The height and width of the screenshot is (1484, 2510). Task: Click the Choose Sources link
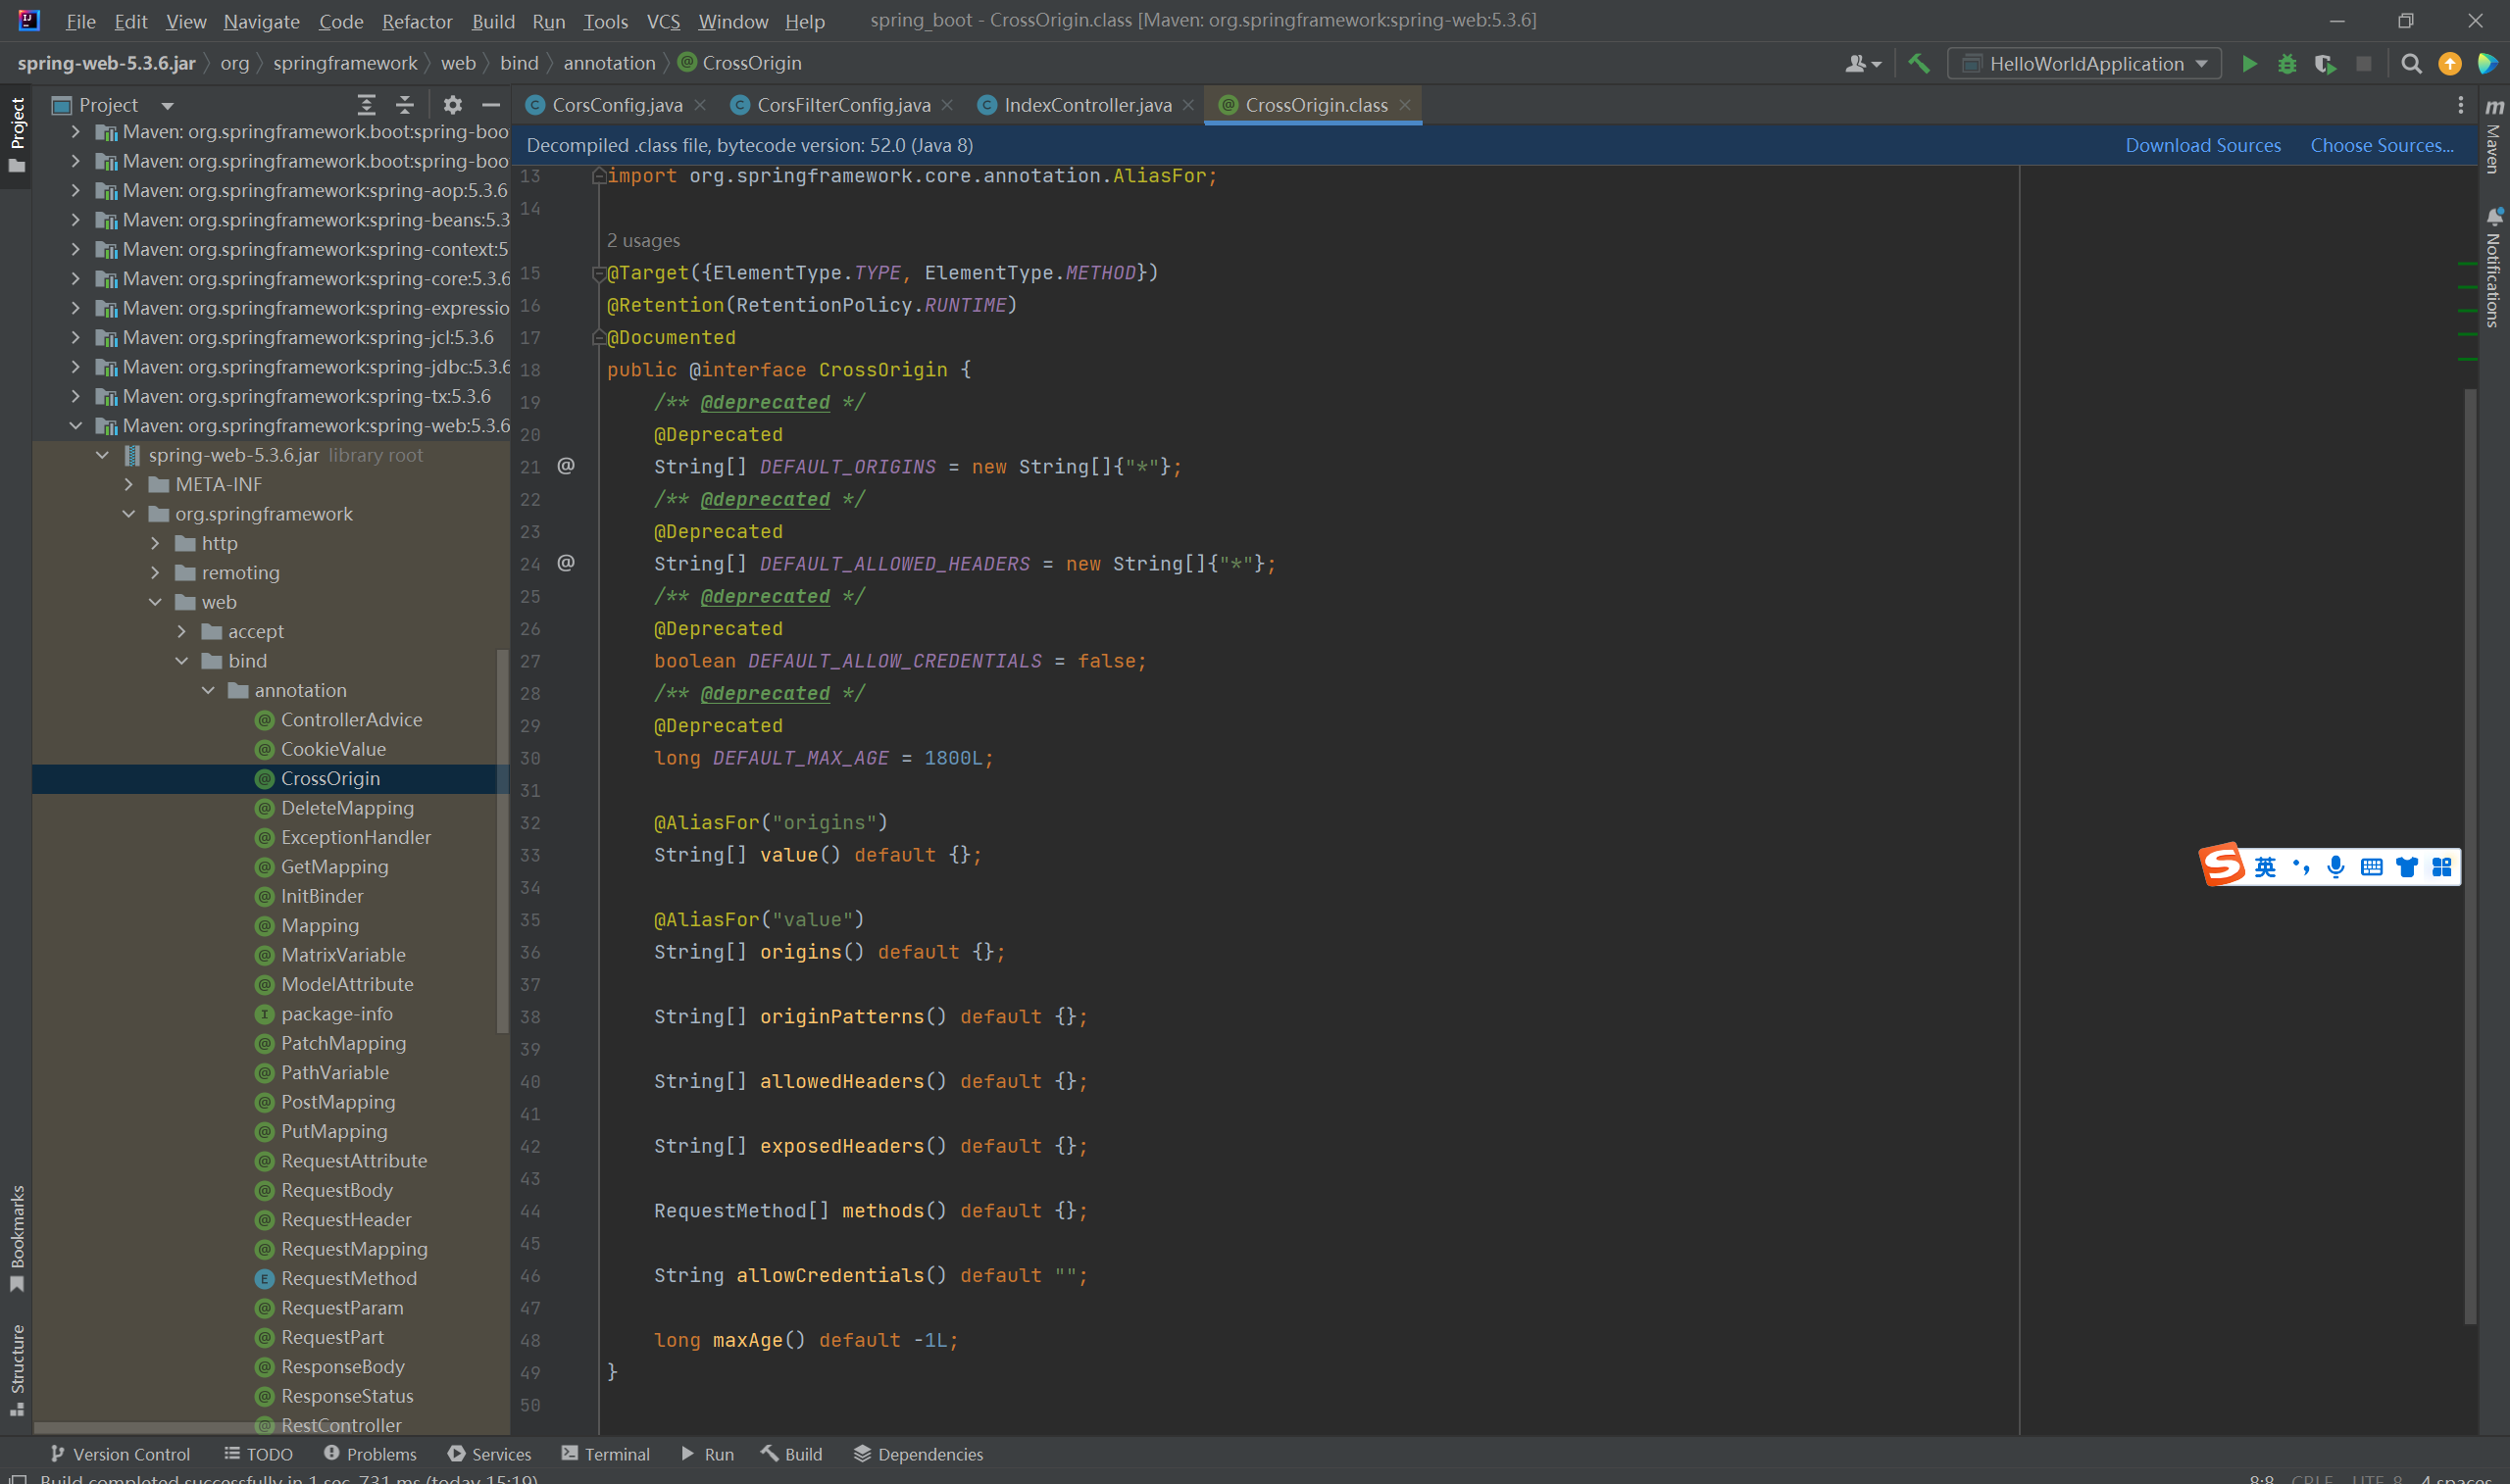(2381, 145)
